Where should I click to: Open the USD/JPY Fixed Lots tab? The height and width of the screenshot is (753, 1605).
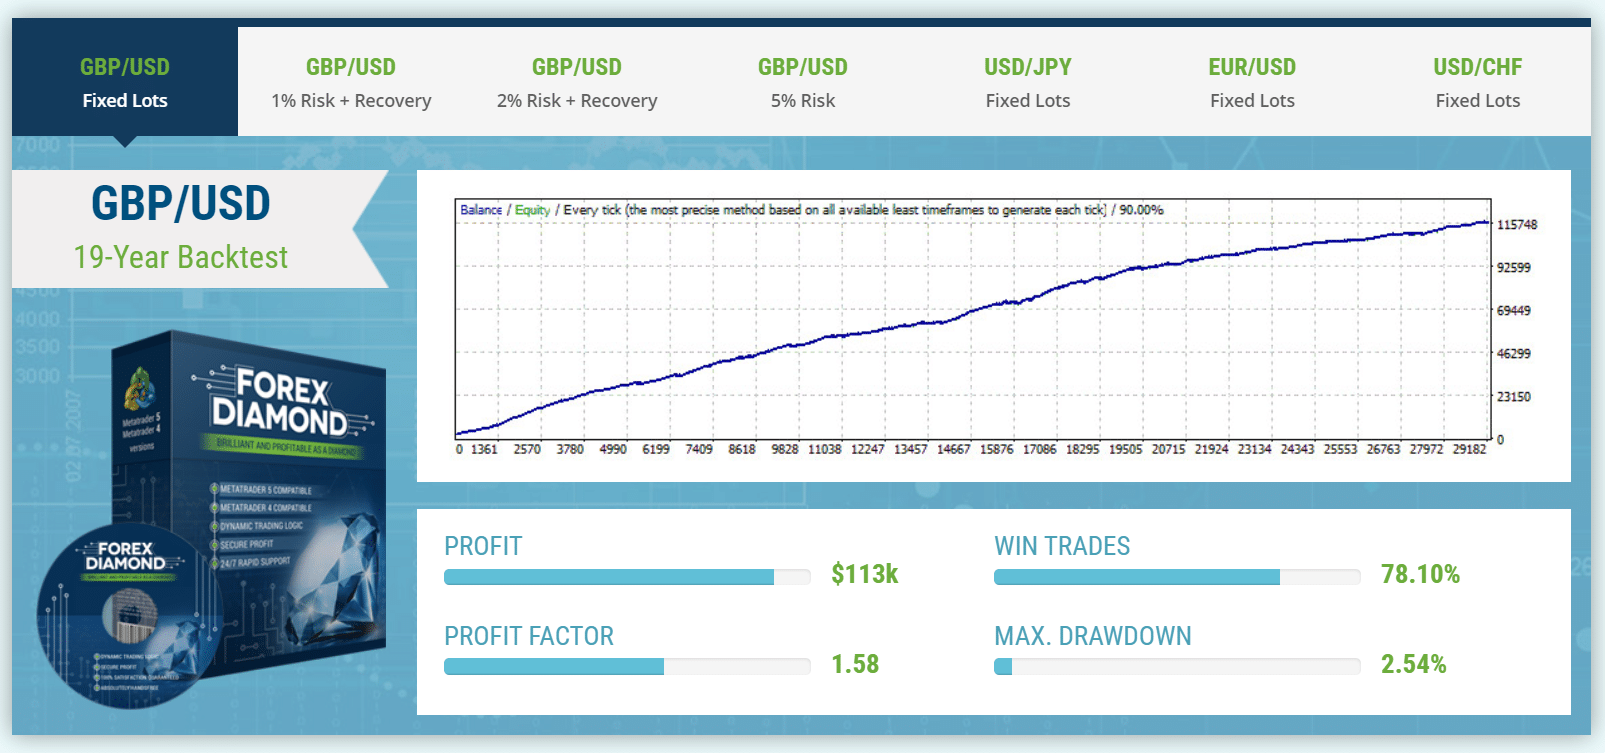pyautogui.click(x=1028, y=82)
